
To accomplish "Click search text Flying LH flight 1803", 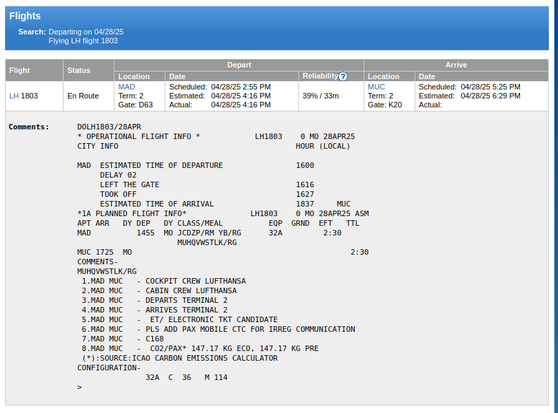I will coord(83,41).
